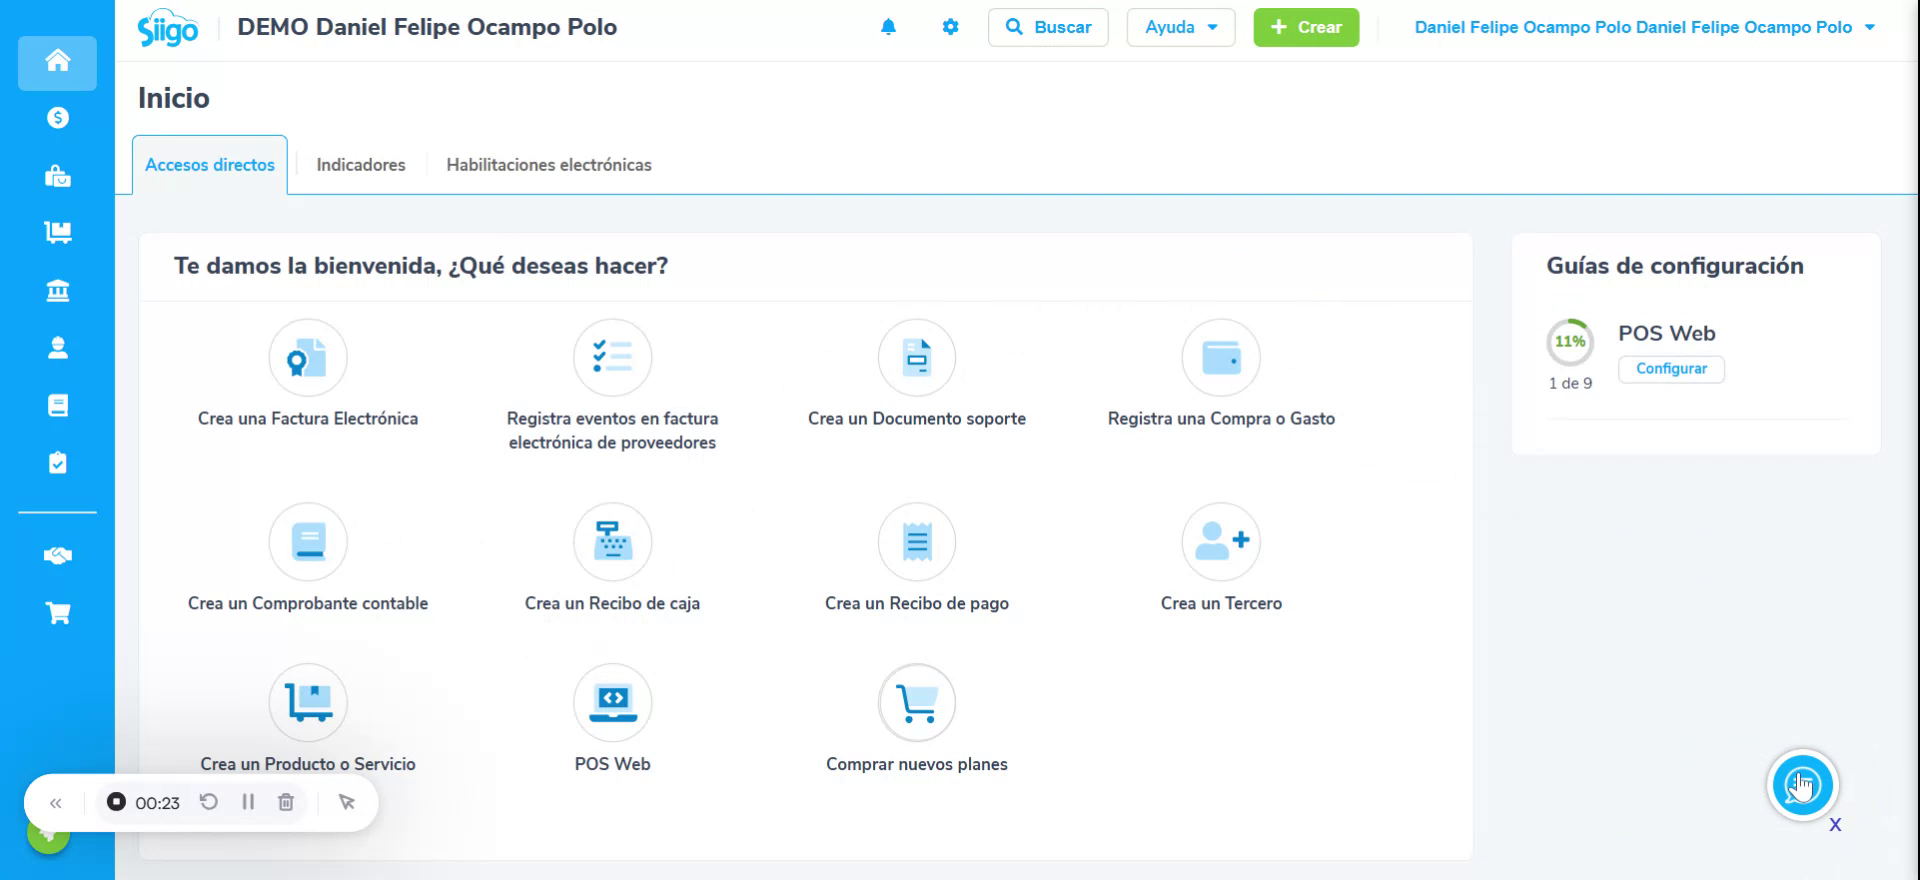
Task: Click the POS Web guide title
Action: click(x=1667, y=333)
